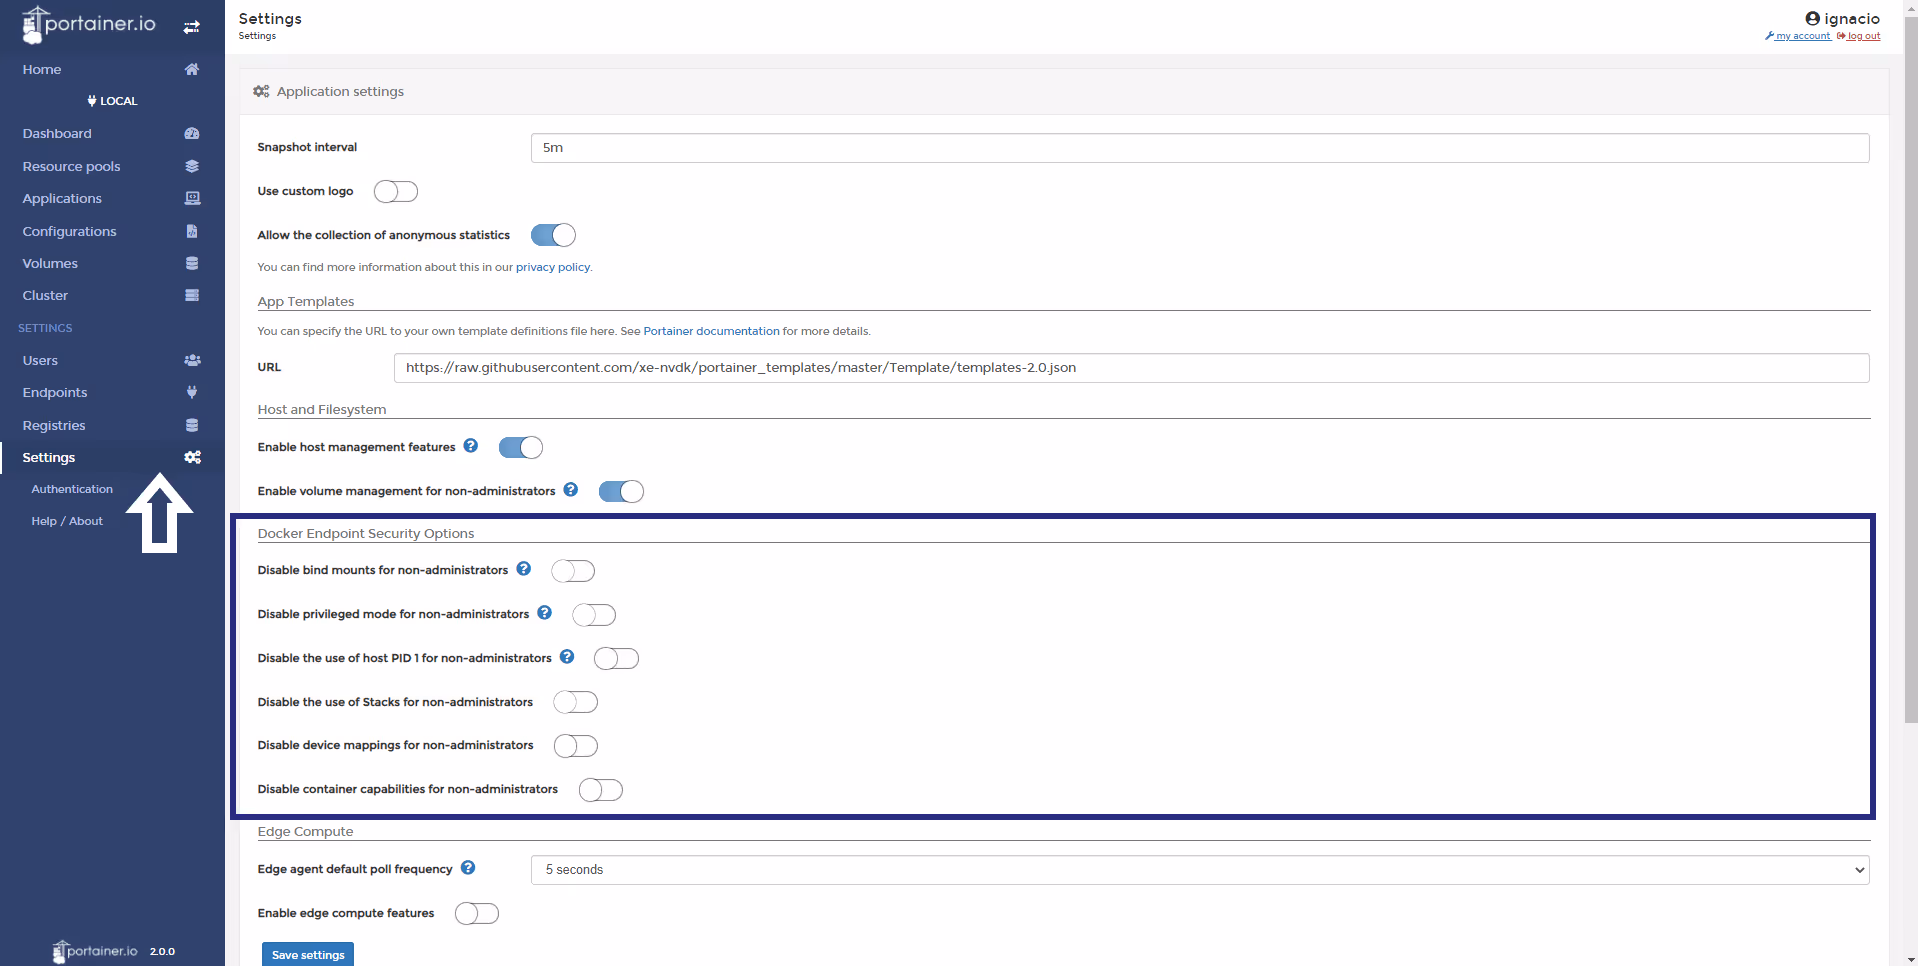Click the portainer.io logo in sidebar header
1918x966 pixels.
[89, 25]
